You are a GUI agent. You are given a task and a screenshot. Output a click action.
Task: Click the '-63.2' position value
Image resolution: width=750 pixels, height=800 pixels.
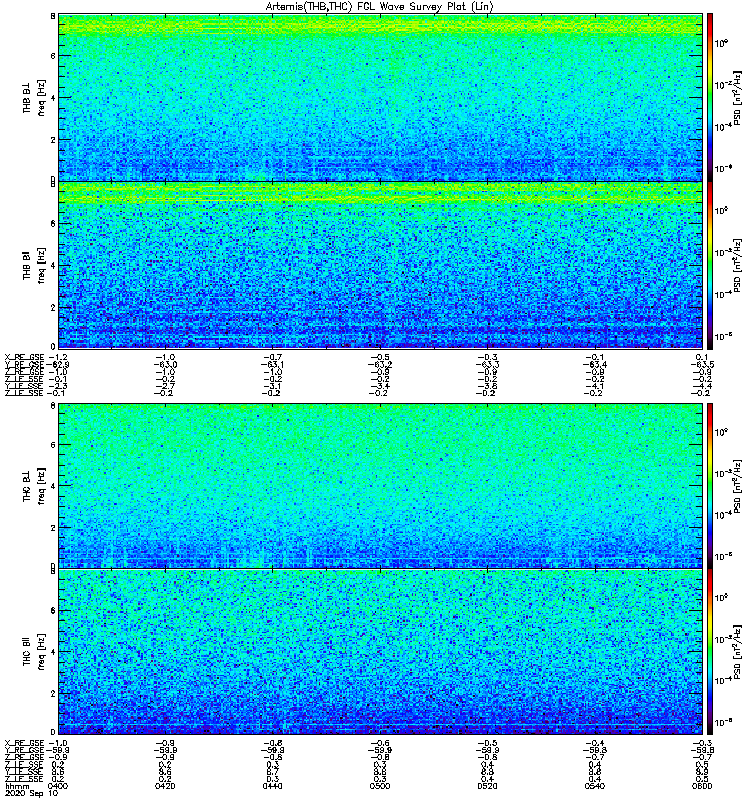click(x=380, y=365)
